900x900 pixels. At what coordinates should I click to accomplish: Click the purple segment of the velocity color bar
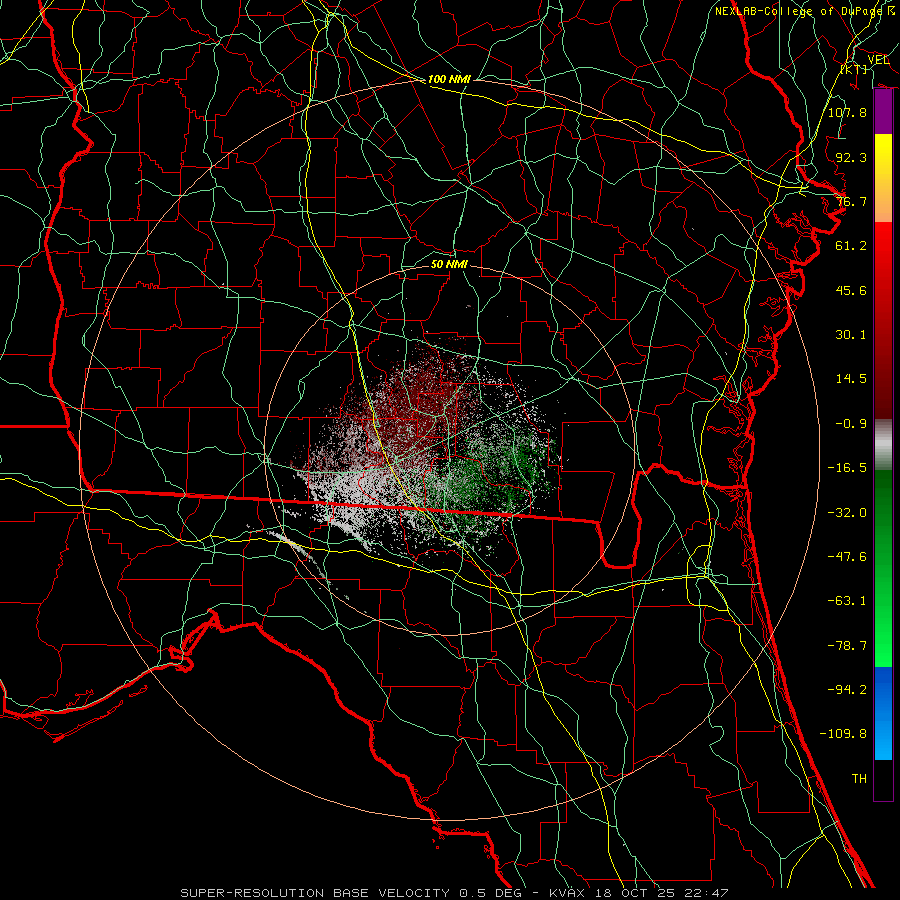click(x=883, y=111)
